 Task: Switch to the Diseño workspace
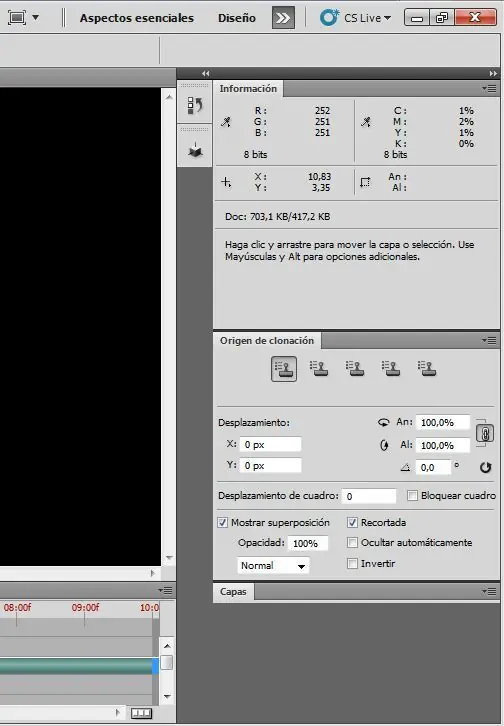tap(236, 18)
